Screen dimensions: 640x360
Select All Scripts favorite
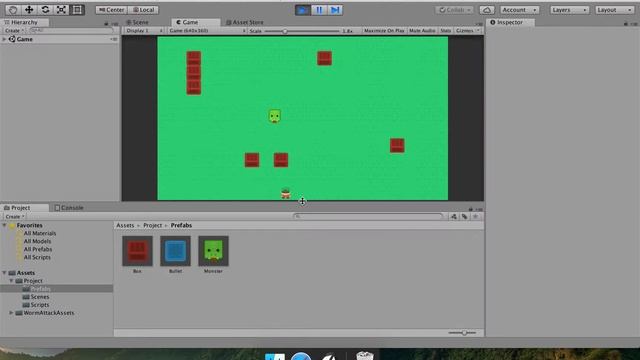(37, 257)
